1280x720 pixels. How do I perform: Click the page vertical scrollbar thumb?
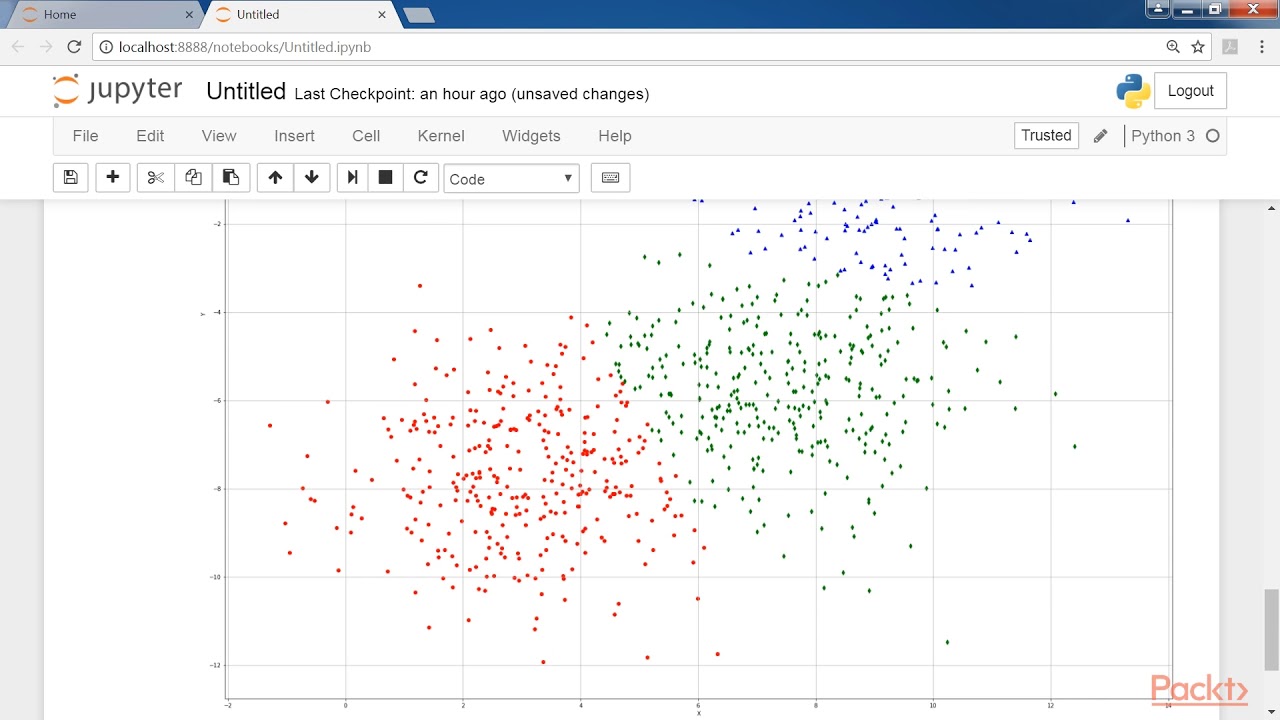coord(1271,630)
